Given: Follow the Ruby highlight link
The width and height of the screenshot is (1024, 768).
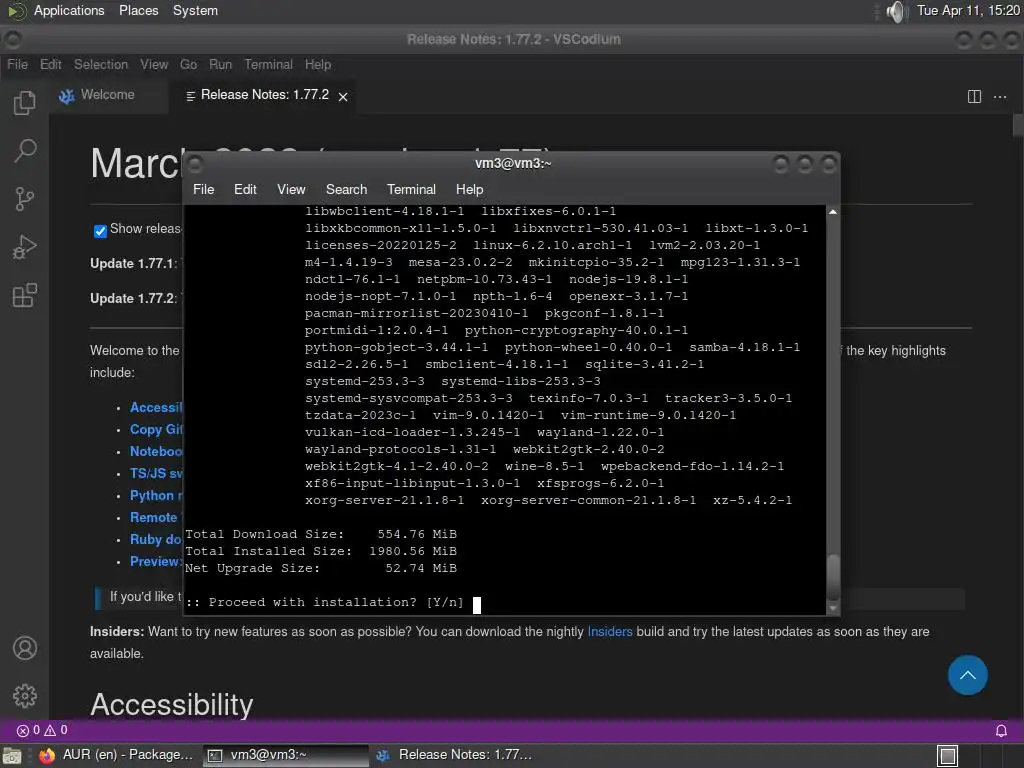Looking at the screenshot, I should (155, 539).
